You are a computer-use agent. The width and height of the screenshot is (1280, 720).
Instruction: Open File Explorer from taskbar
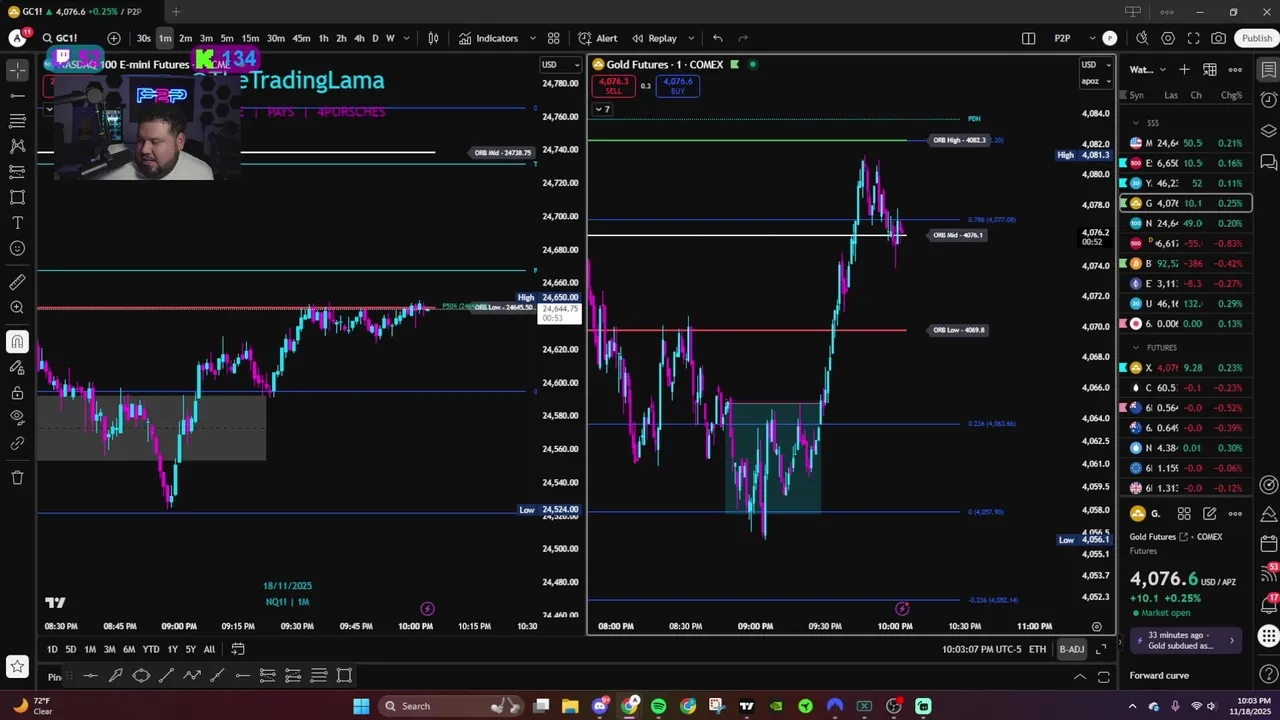coord(570,706)
